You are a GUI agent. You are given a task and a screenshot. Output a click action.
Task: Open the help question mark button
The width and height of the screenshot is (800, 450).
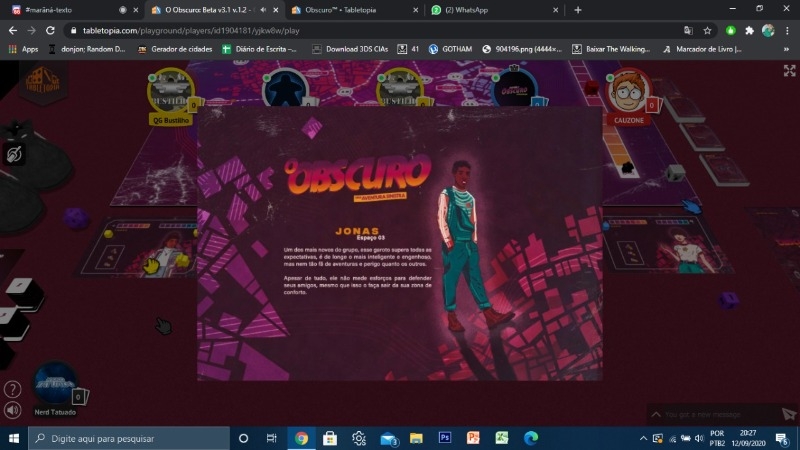[x=12, y=390]
